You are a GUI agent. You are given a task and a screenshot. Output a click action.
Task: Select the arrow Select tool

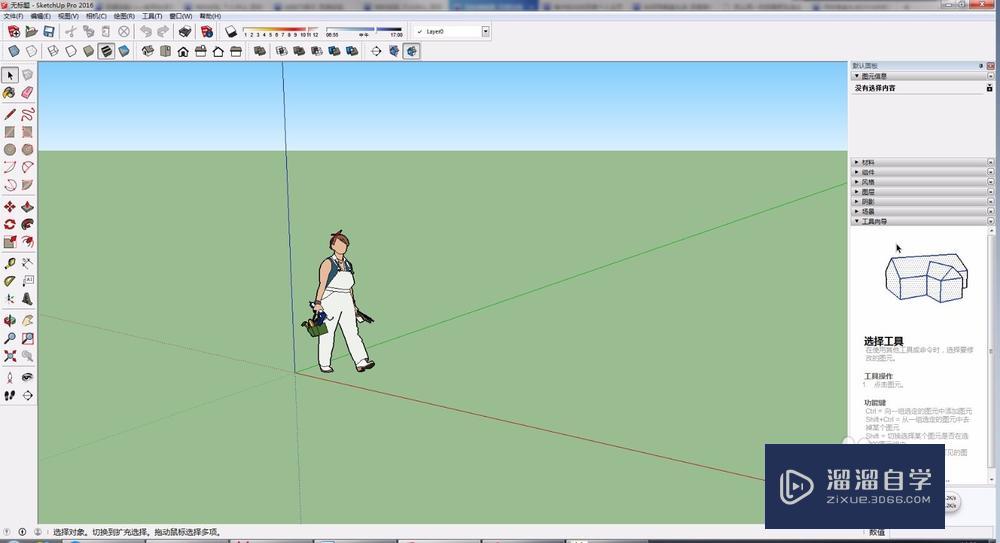tap(10, 75)
